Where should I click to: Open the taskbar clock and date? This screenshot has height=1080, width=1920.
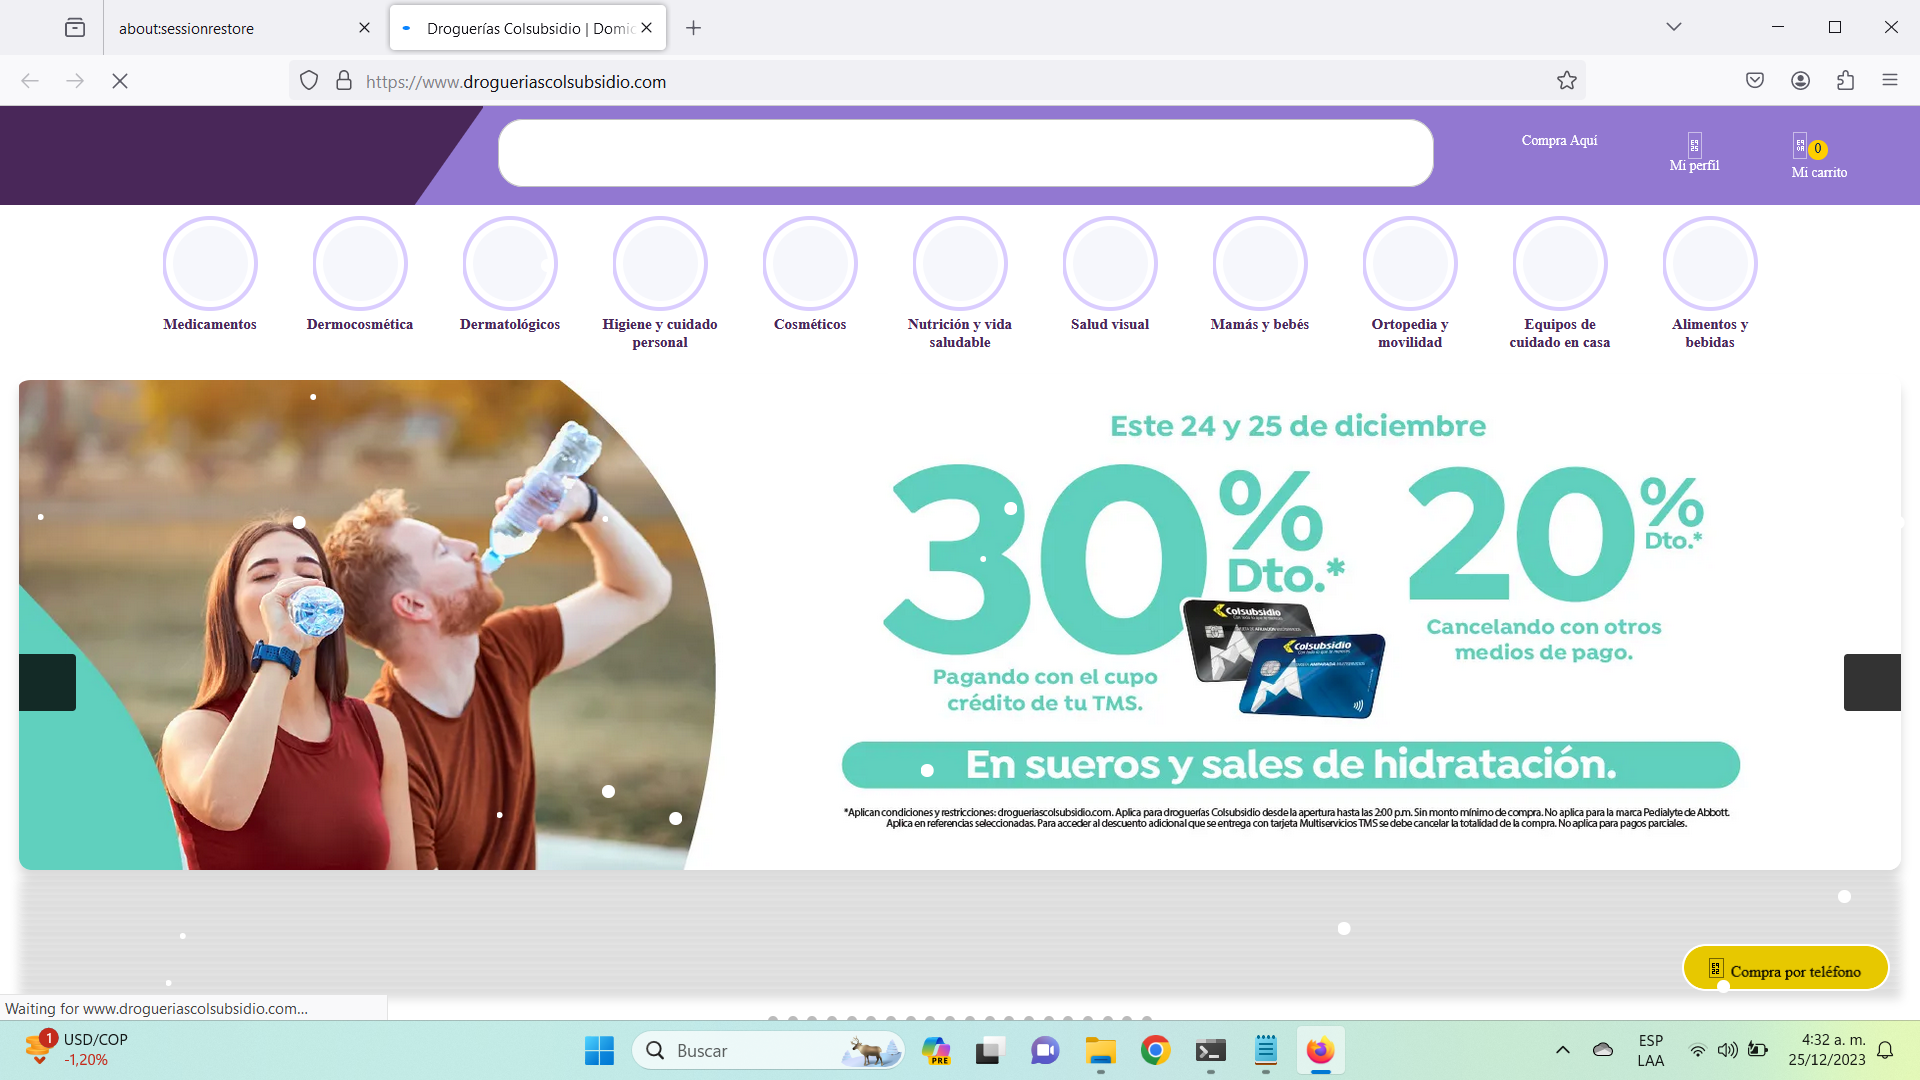(1827, 1050)
